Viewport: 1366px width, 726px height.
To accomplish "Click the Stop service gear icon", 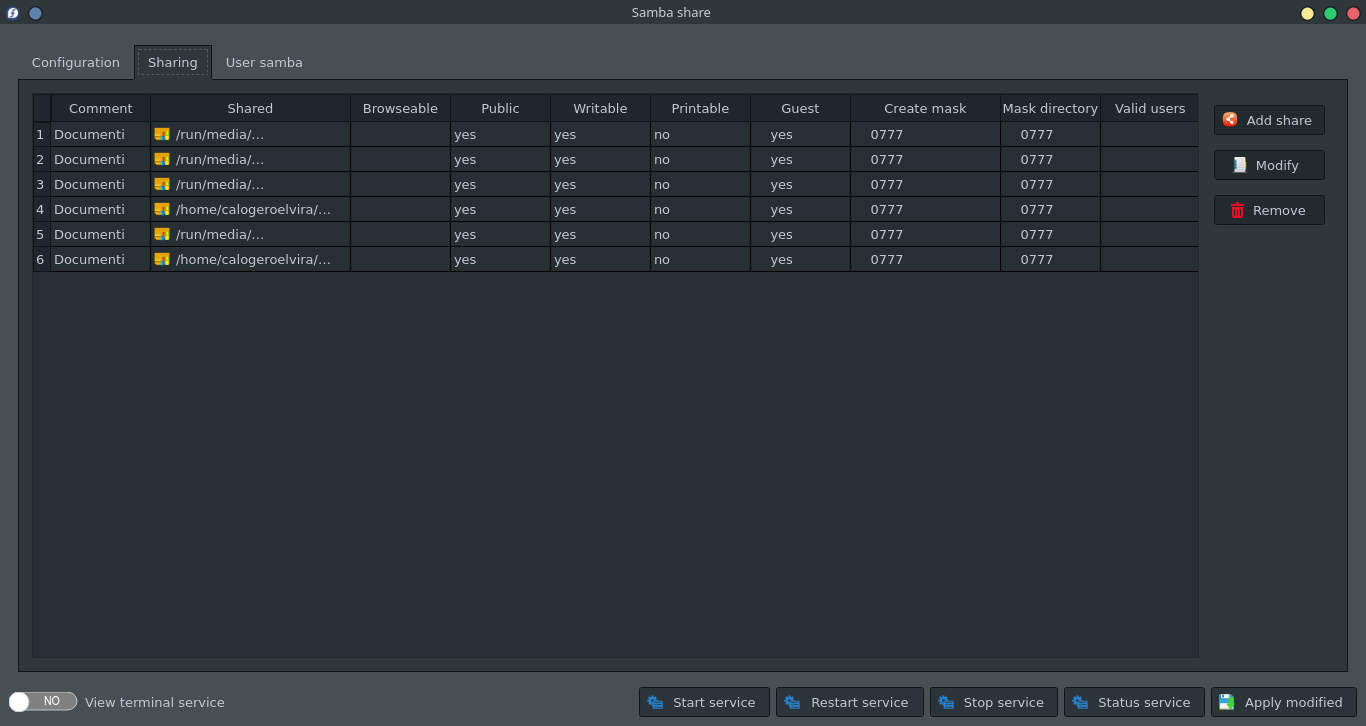I will (x=946, y=702).
